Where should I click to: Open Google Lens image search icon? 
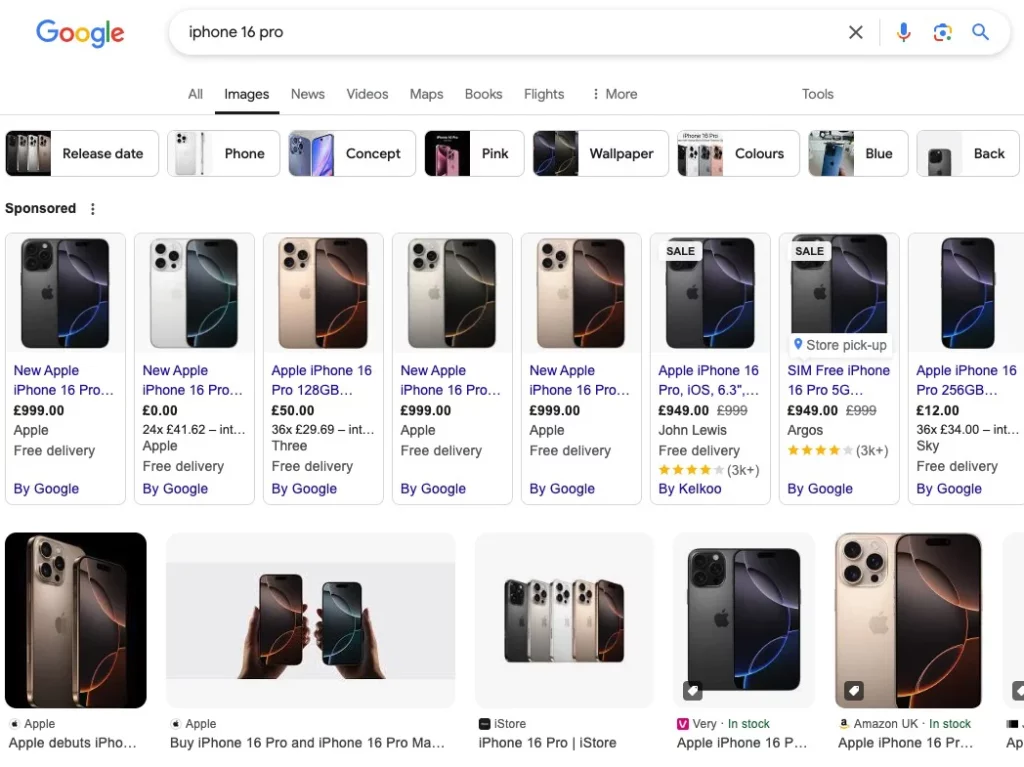[942, 32]
